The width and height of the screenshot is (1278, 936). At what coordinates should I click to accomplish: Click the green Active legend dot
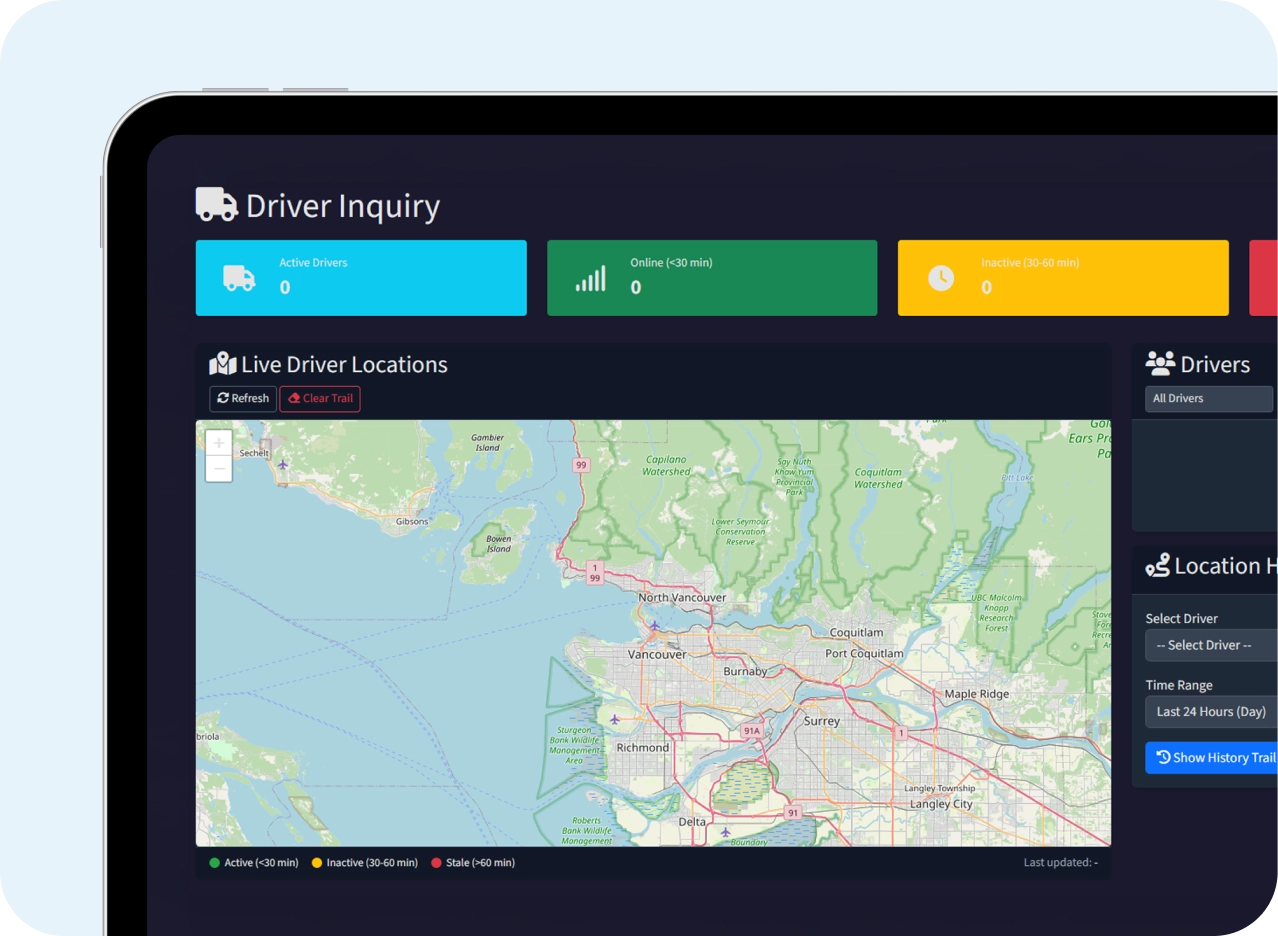[214, 862]
